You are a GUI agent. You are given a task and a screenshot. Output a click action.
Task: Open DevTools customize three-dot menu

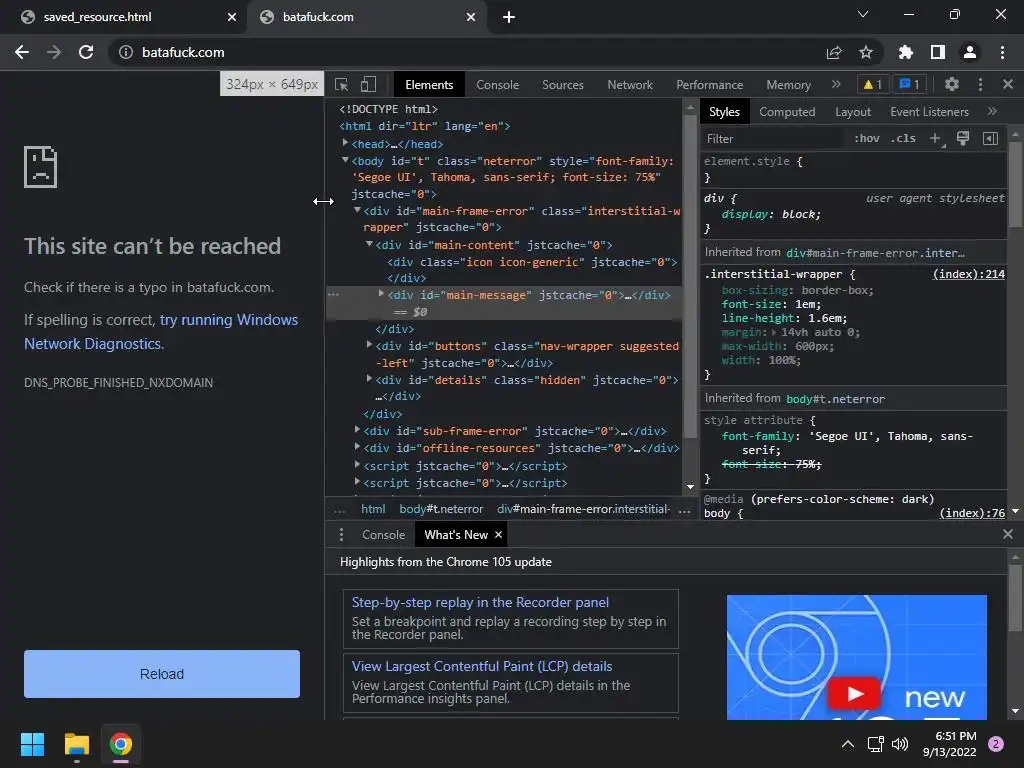[980, 84]
